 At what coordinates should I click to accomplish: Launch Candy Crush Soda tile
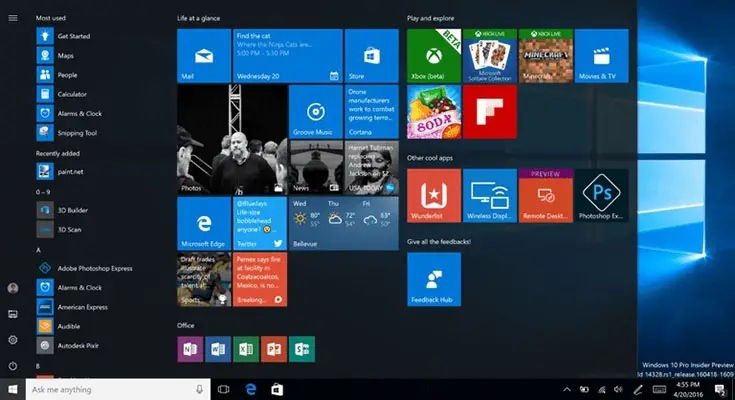(x=434, y=112)
